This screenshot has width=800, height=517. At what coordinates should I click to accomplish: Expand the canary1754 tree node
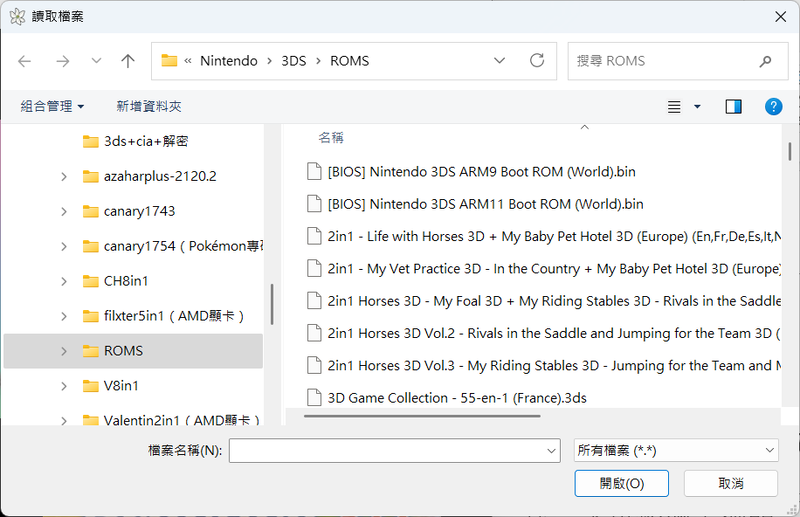pos(64,247)
